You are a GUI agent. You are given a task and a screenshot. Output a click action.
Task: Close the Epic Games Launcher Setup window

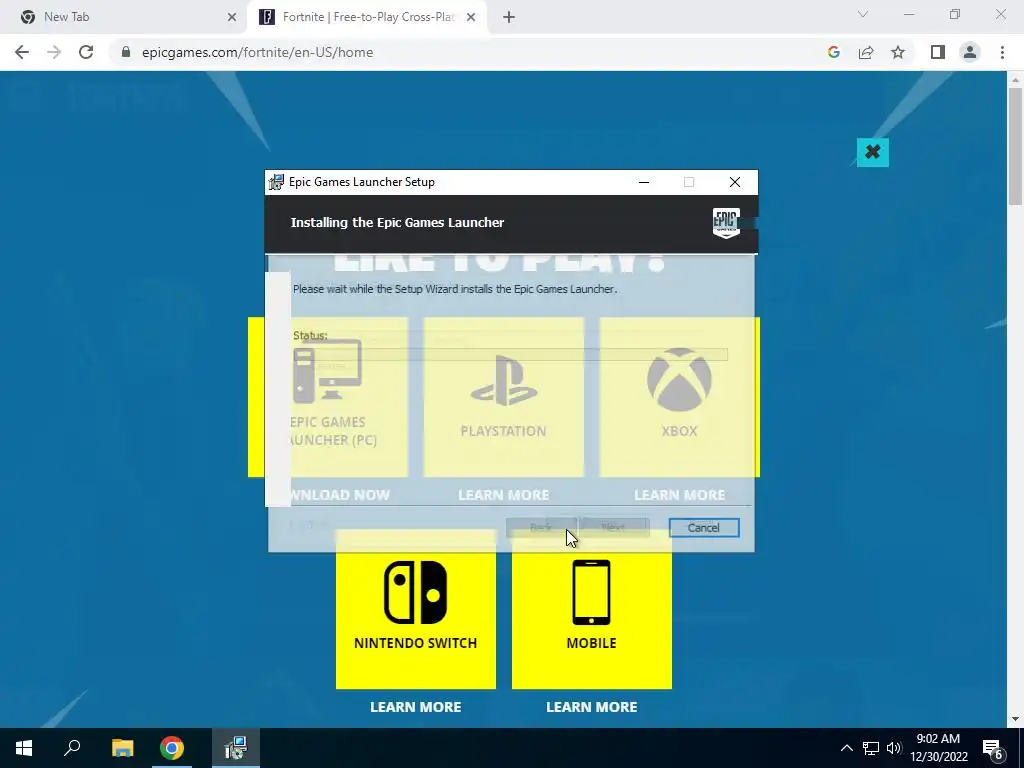click(x=735, y=182)
